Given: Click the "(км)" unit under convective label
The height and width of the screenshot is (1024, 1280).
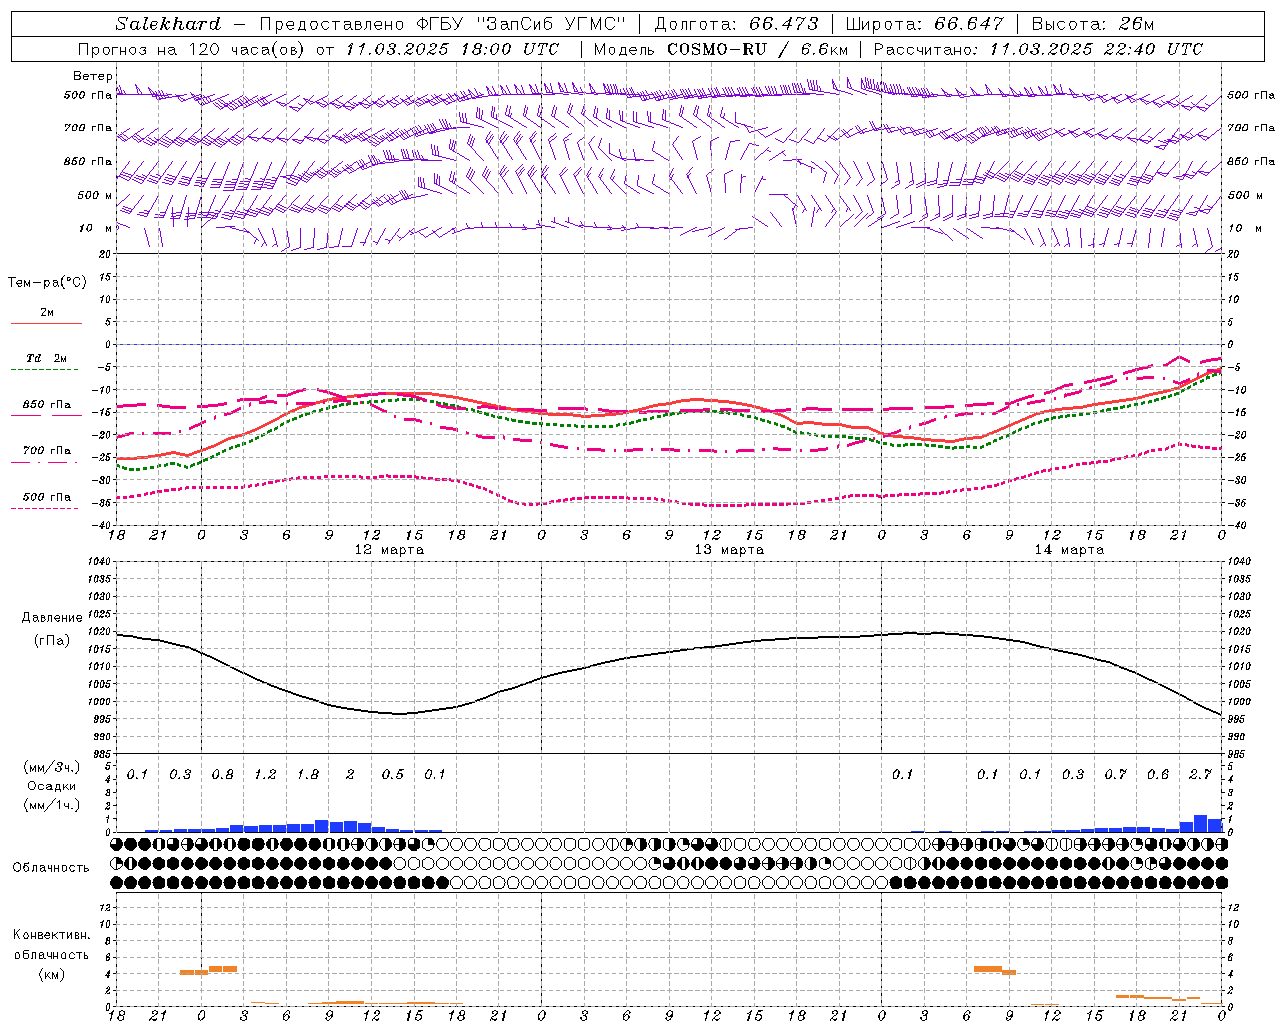Looking at the screenshot, I should 51,974.
